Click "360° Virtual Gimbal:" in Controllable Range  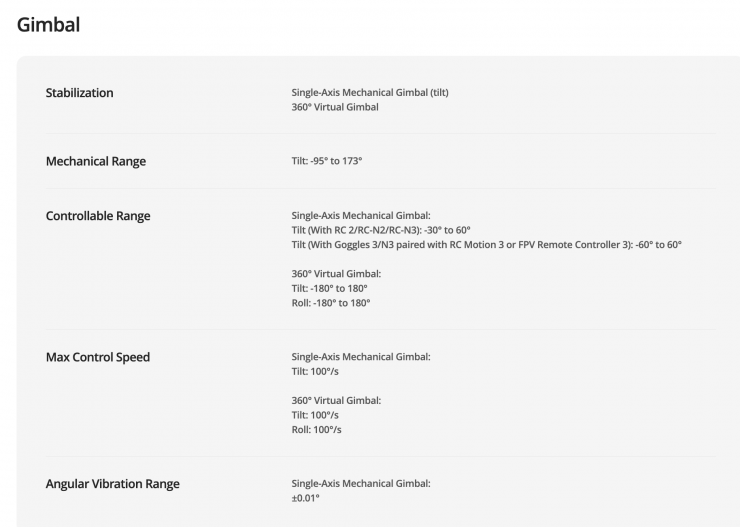(x=336, y=273)
